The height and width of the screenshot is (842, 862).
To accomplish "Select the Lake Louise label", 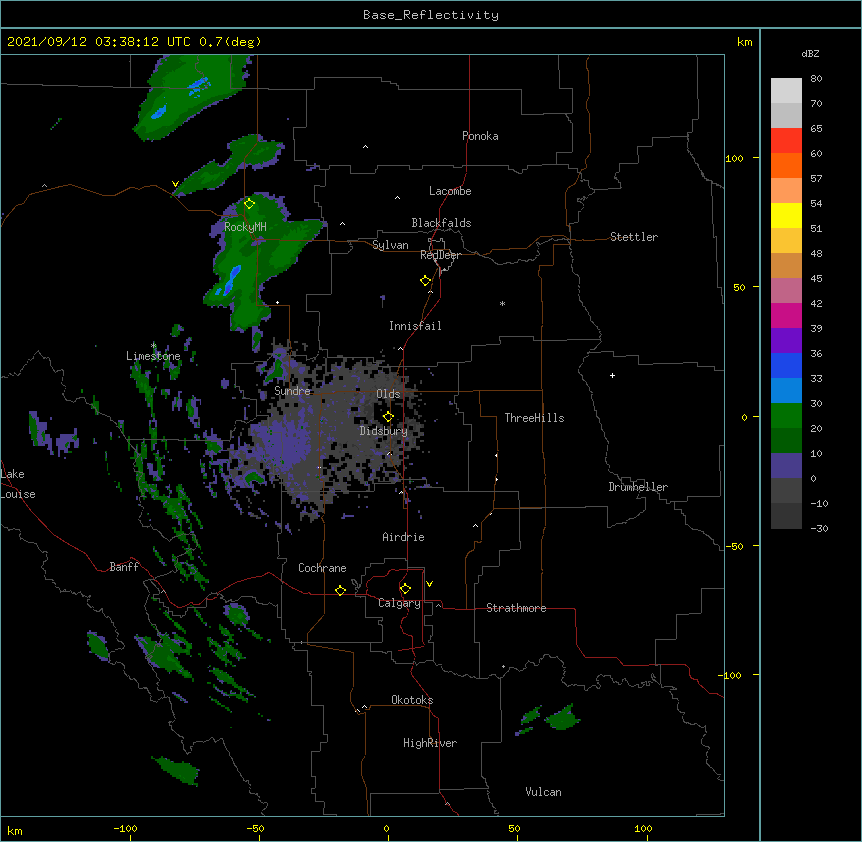I will 18,484.
